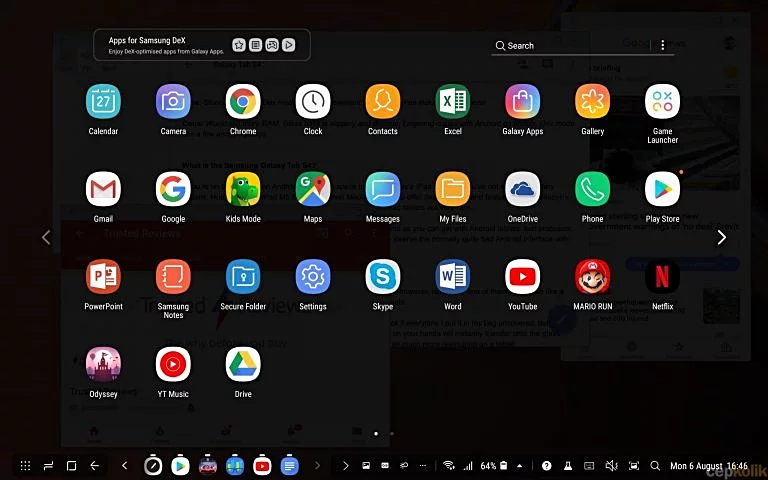
Task: Open the Gmail app
Action: (x=103, y=189)
